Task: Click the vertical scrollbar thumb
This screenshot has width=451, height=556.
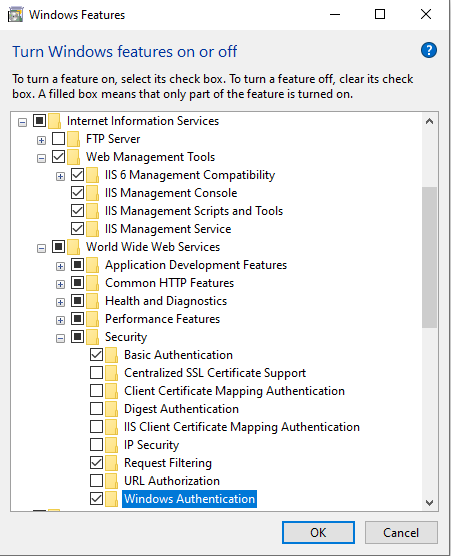Action: pyautogui.click(x=429, y=257)
